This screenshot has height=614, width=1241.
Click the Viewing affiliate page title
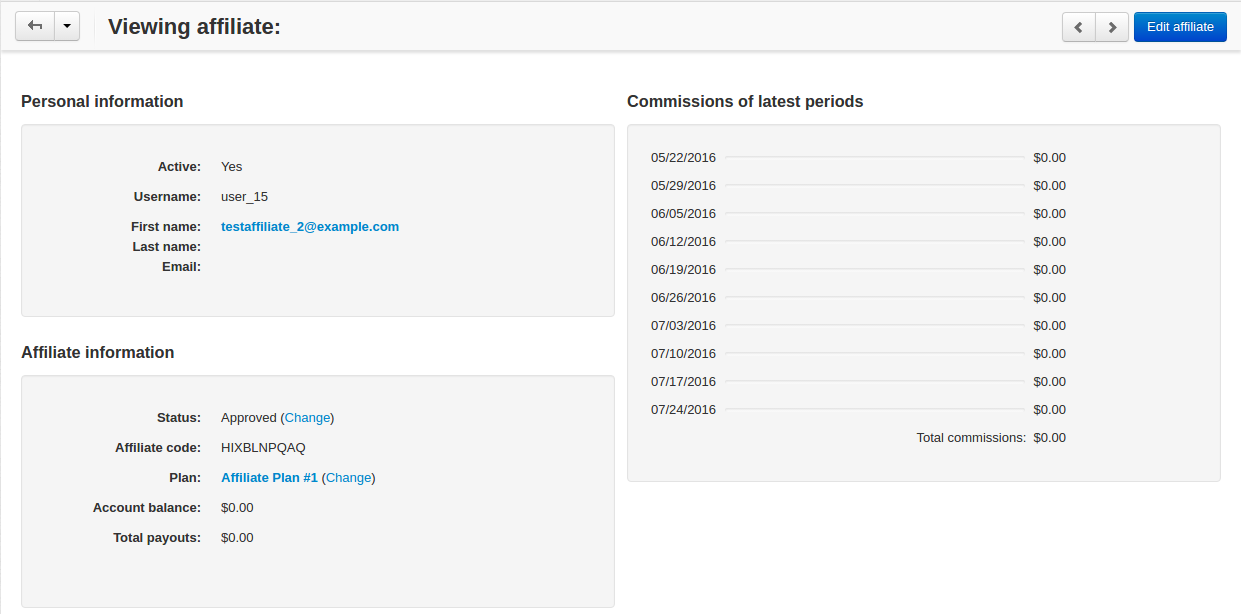pos(194,27)
